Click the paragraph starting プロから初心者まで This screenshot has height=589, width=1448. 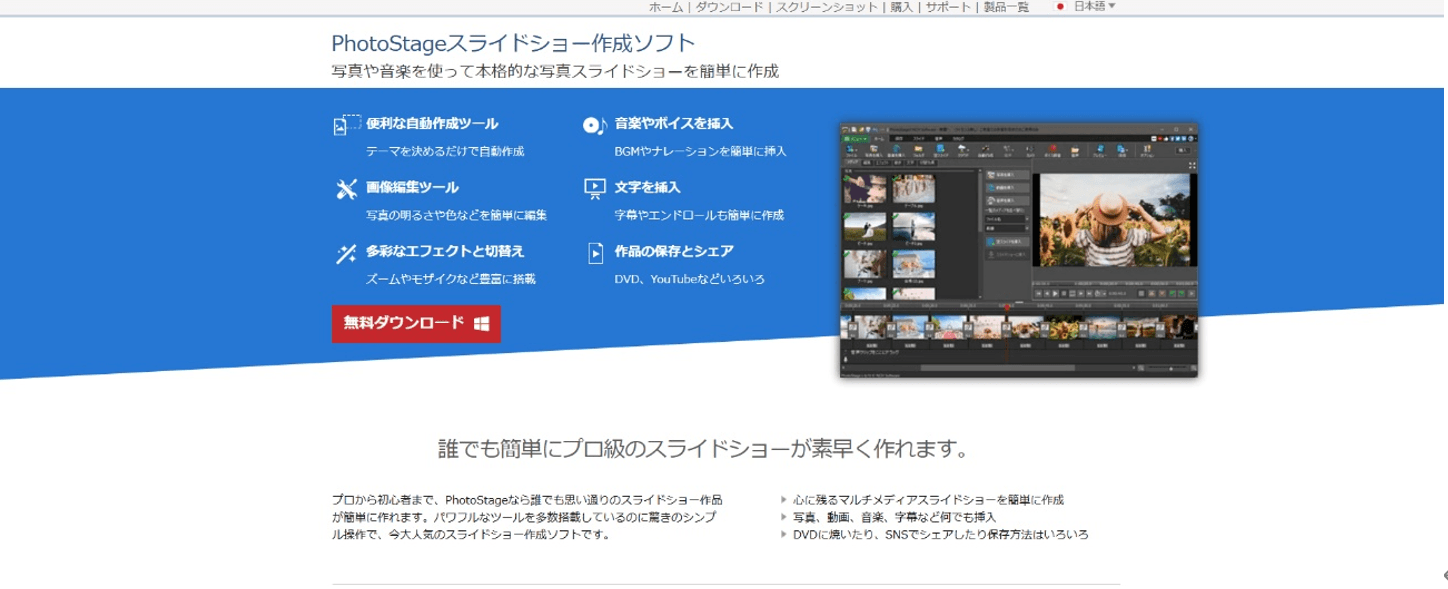click(x=527, y=517)
